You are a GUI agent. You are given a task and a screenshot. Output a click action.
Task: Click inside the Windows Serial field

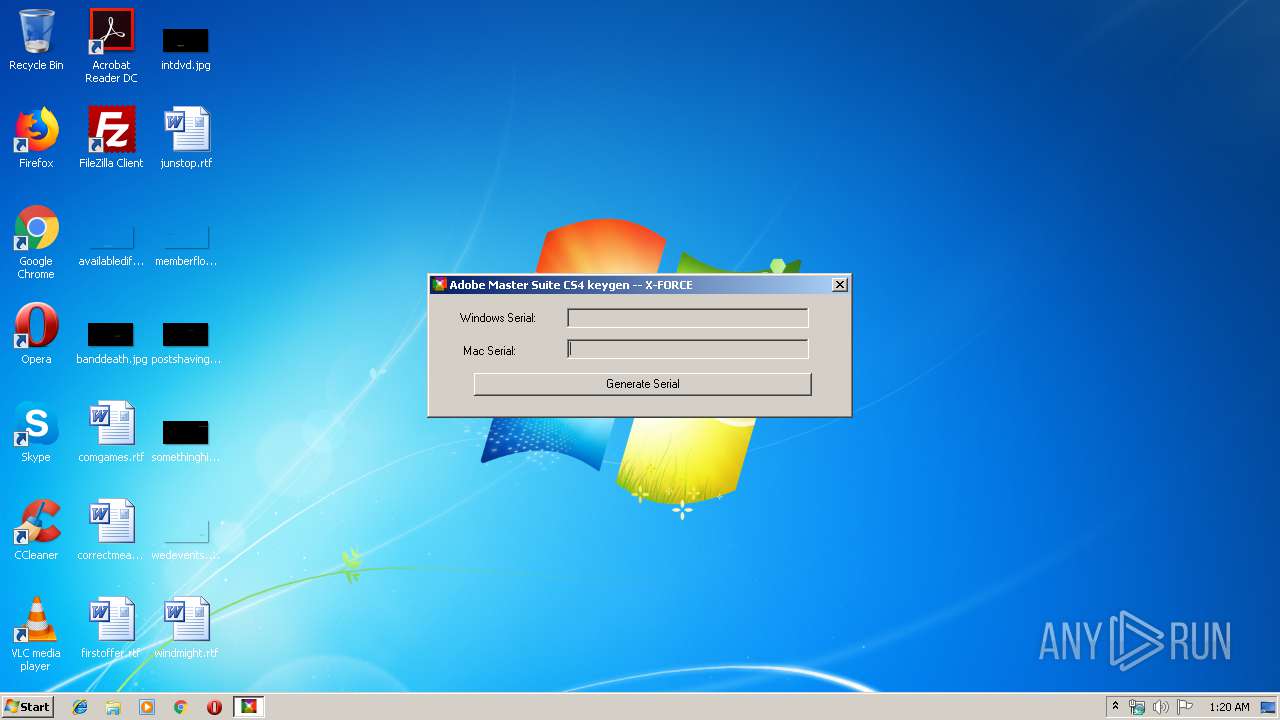[687, 318]
